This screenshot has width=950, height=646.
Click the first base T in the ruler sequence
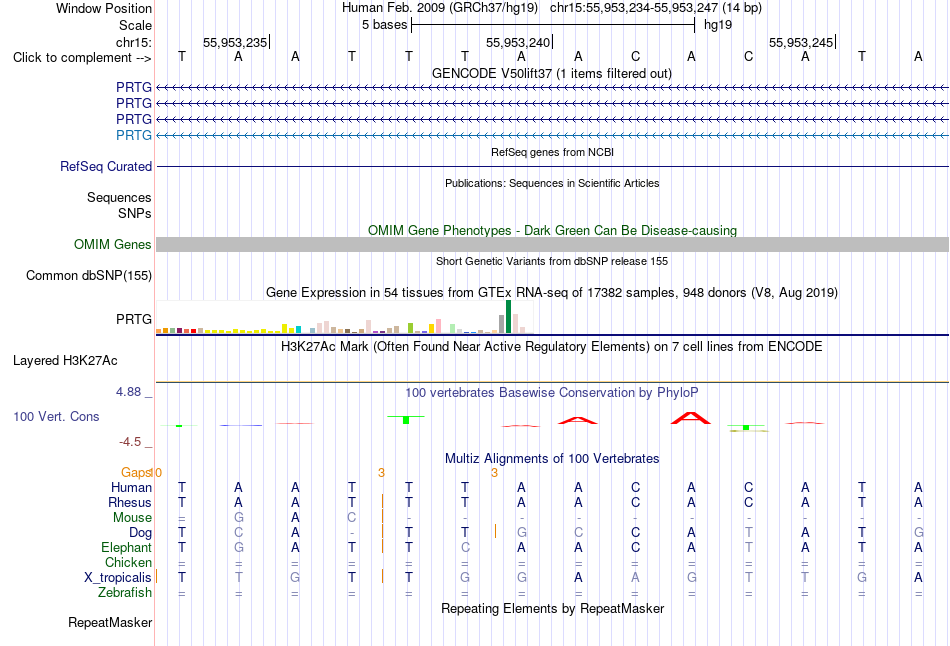pyautogui.click(x=182, y=56)
